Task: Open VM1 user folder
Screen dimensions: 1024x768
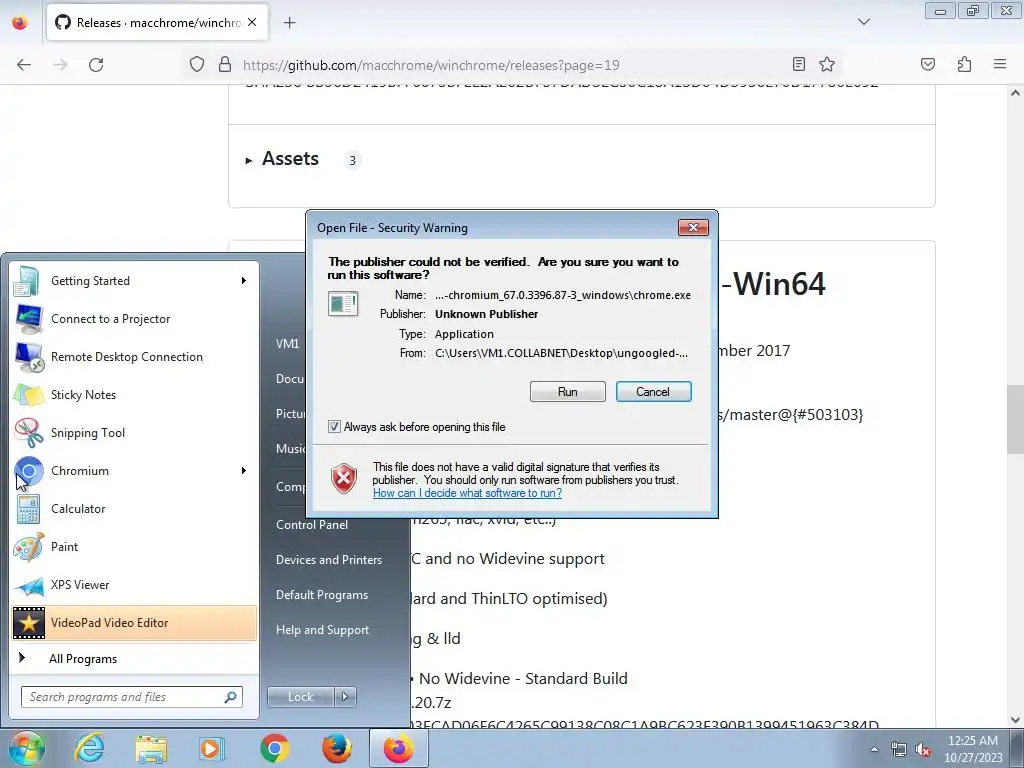Action: 288,344
